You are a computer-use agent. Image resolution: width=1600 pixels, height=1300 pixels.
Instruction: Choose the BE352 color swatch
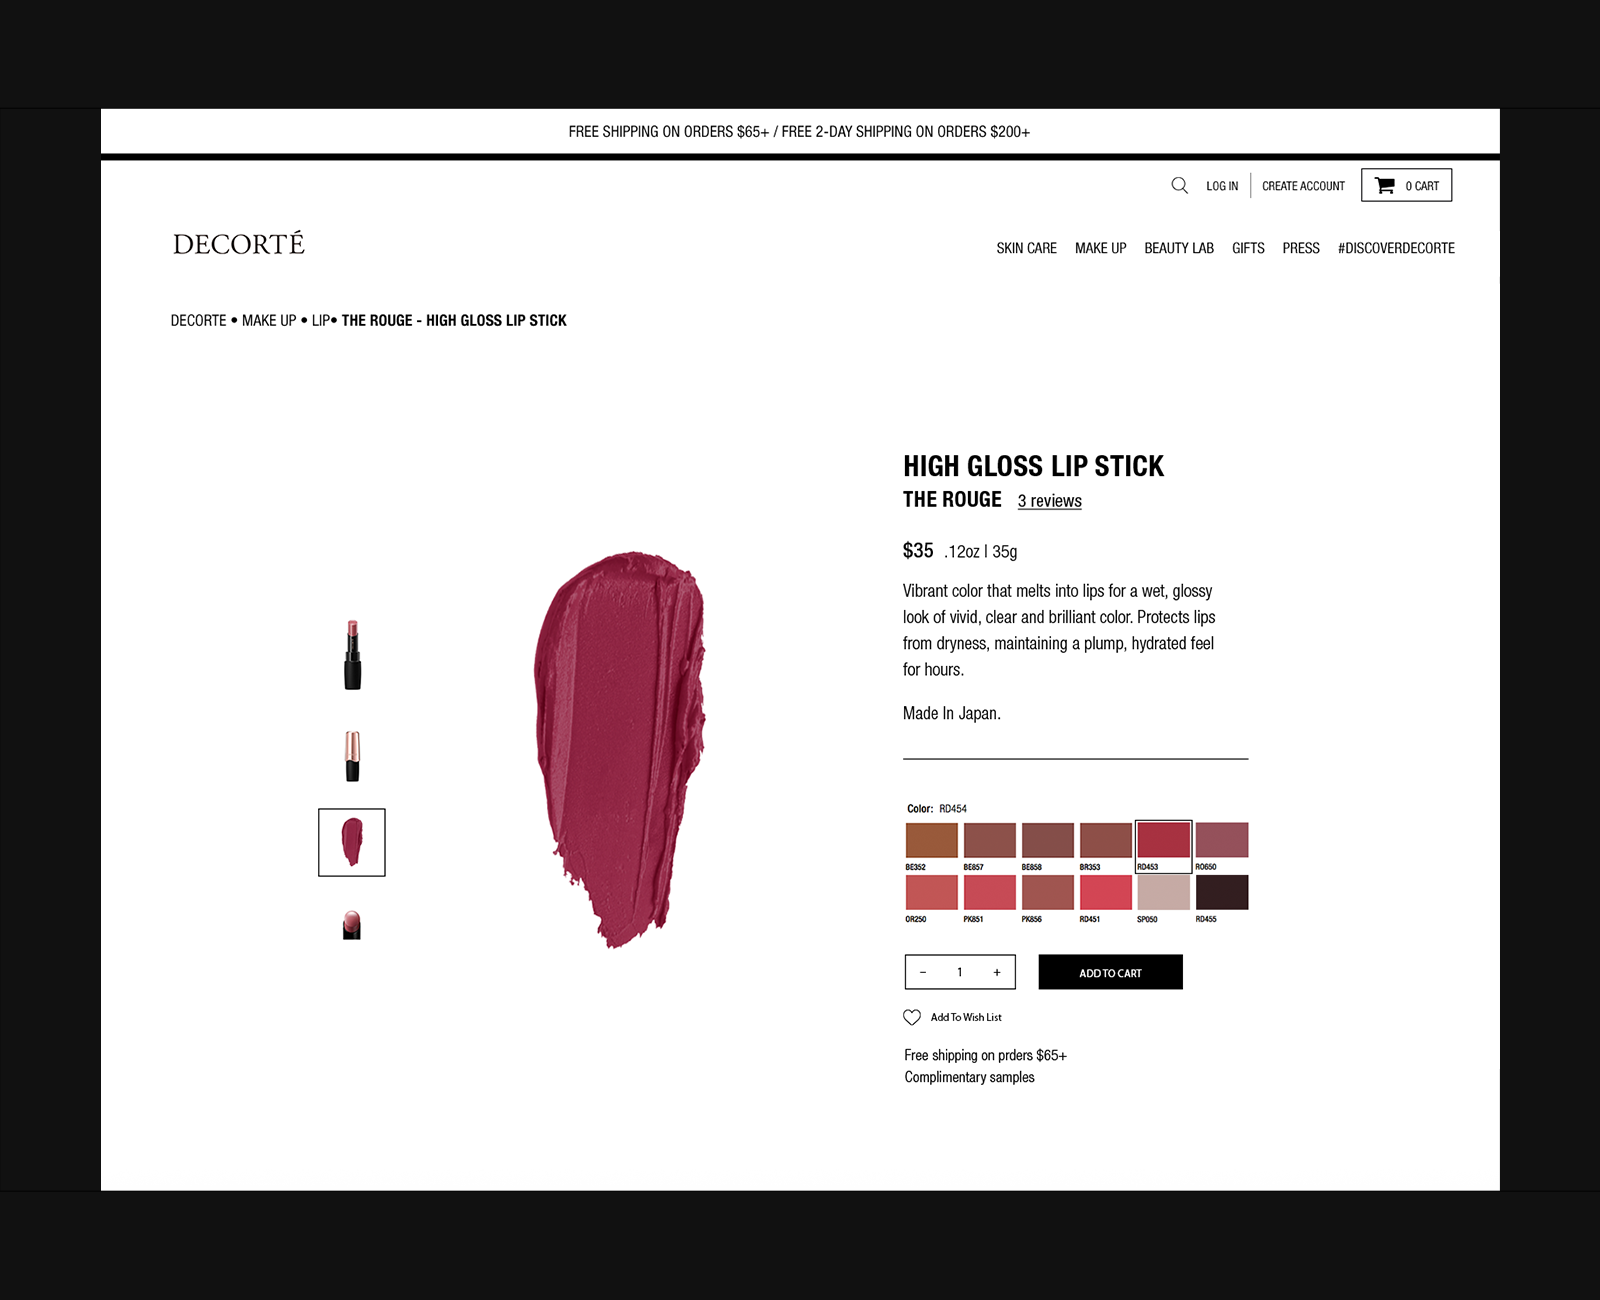931,840
